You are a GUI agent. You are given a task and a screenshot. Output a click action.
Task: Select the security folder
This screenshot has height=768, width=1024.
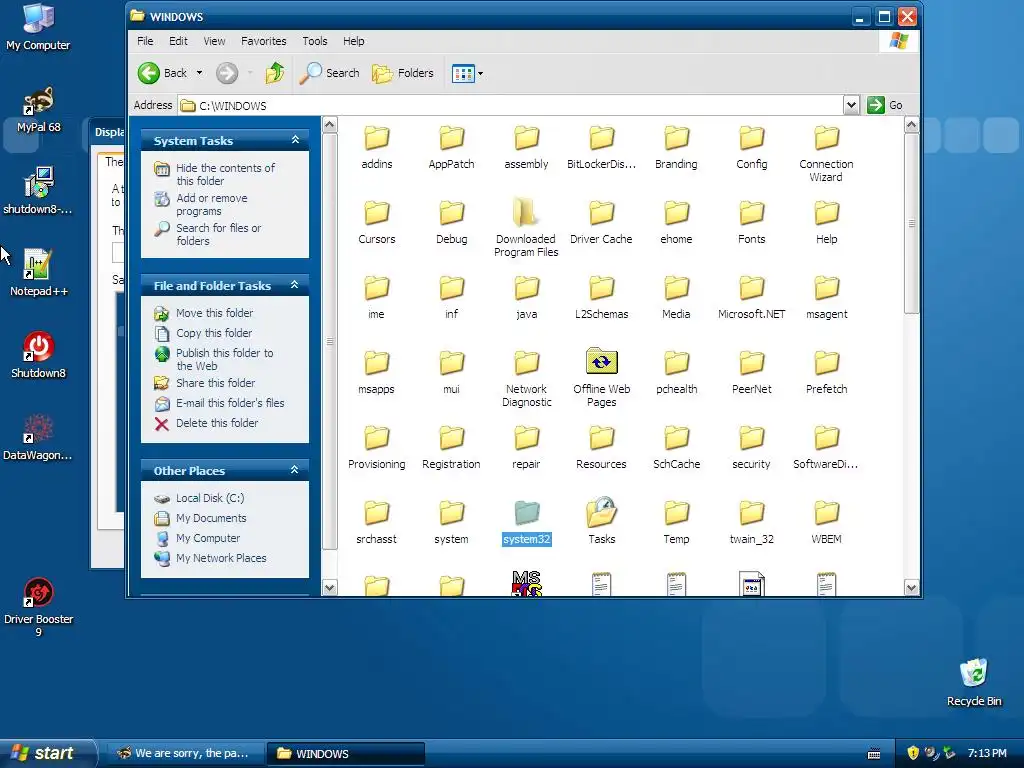[752, 448]
